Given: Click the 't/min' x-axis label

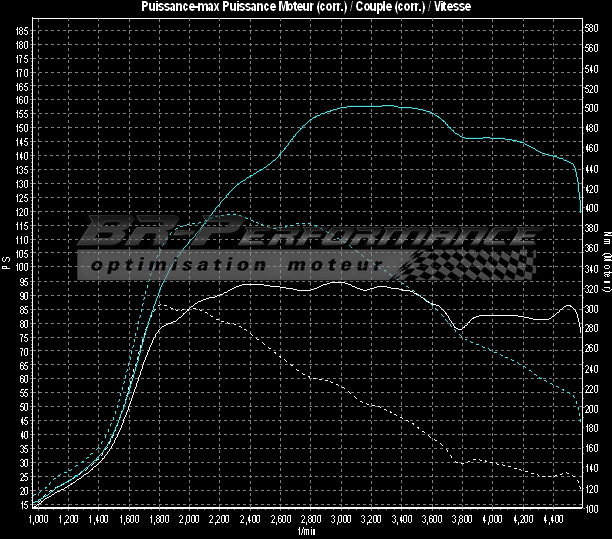Looking at the screenshot, I should click(x=306, y=532).
